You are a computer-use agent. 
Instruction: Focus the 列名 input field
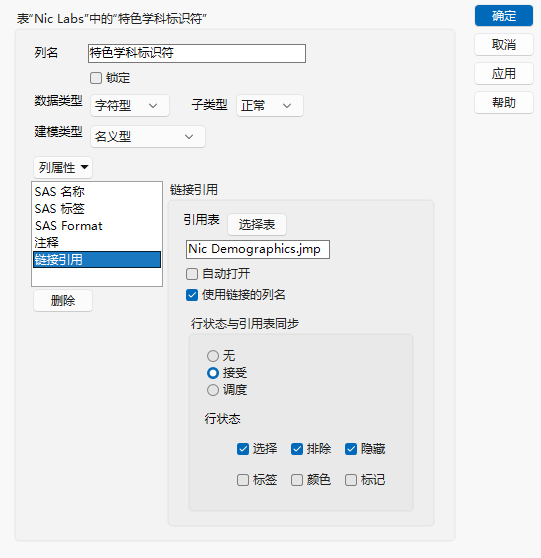(x=197, y=53)
